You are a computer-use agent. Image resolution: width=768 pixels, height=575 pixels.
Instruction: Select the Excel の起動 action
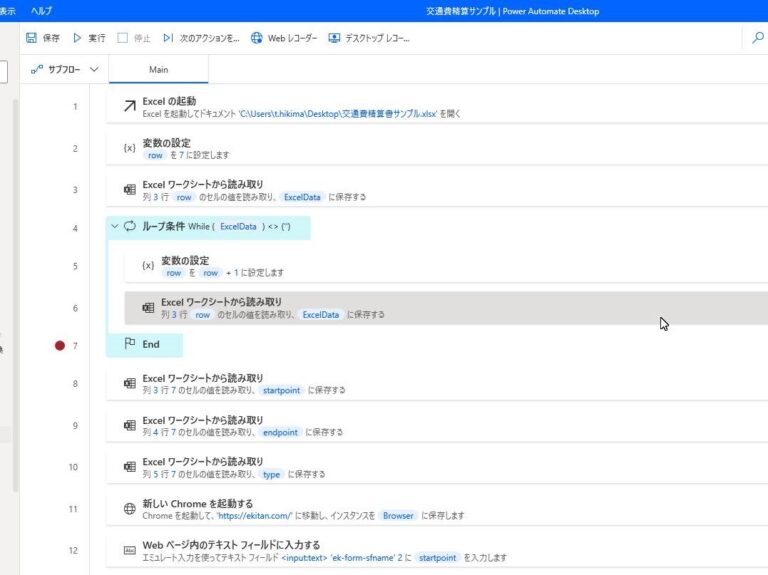[x=437, y=107]
